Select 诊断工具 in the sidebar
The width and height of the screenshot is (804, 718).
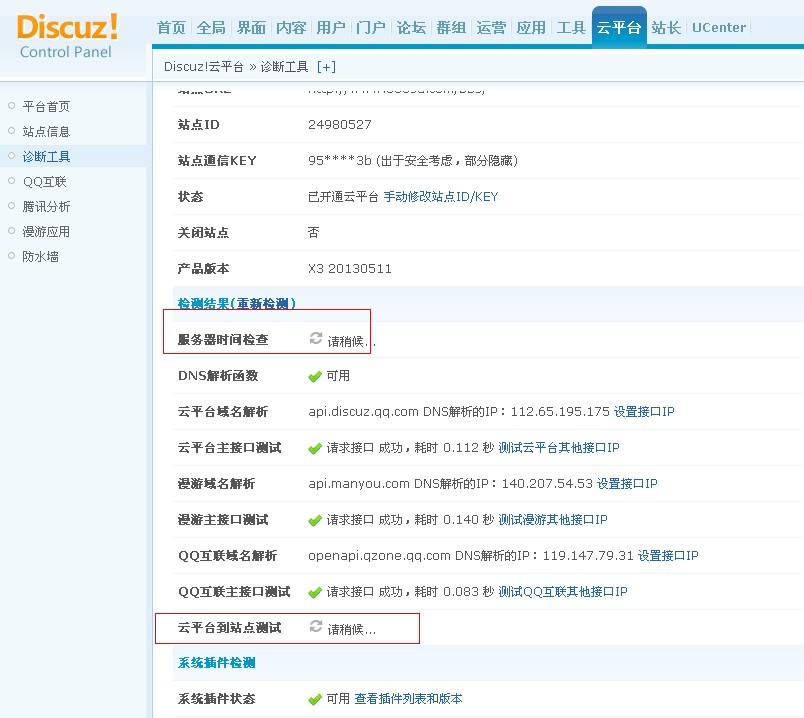click(x=46, y=156)
